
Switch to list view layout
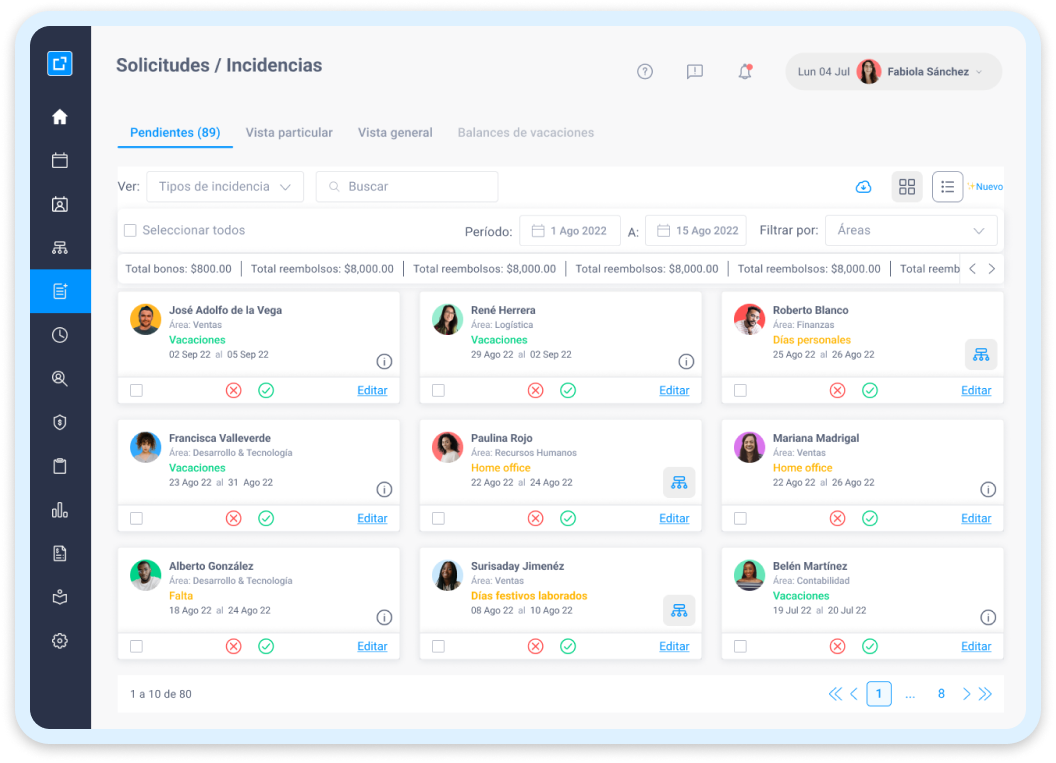[x=948, y=187]
